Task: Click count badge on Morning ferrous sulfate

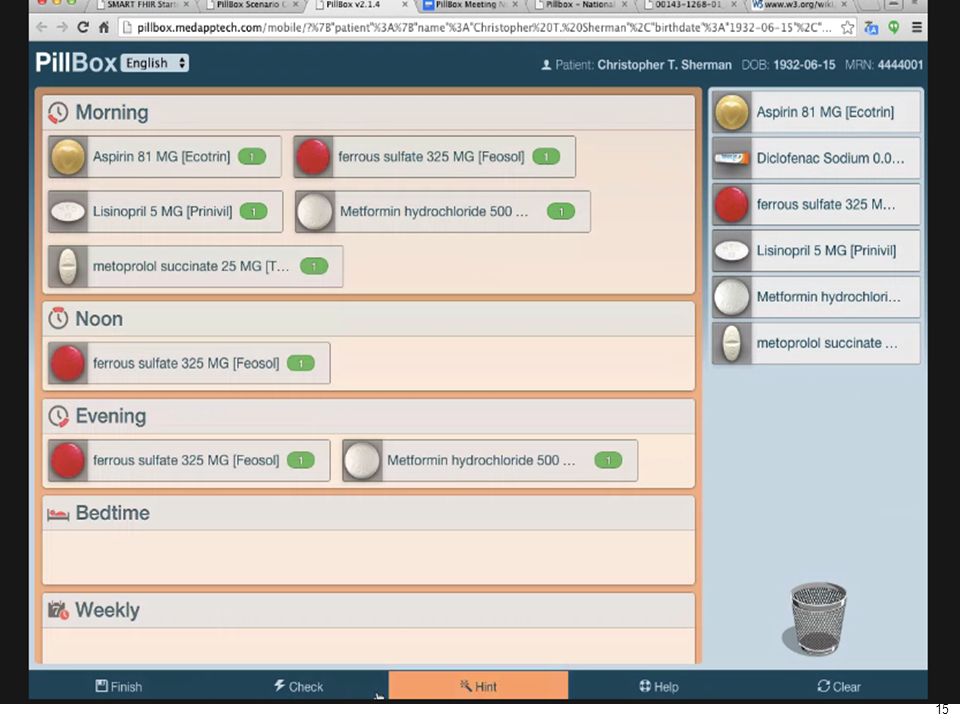Action: pos(546,157)
